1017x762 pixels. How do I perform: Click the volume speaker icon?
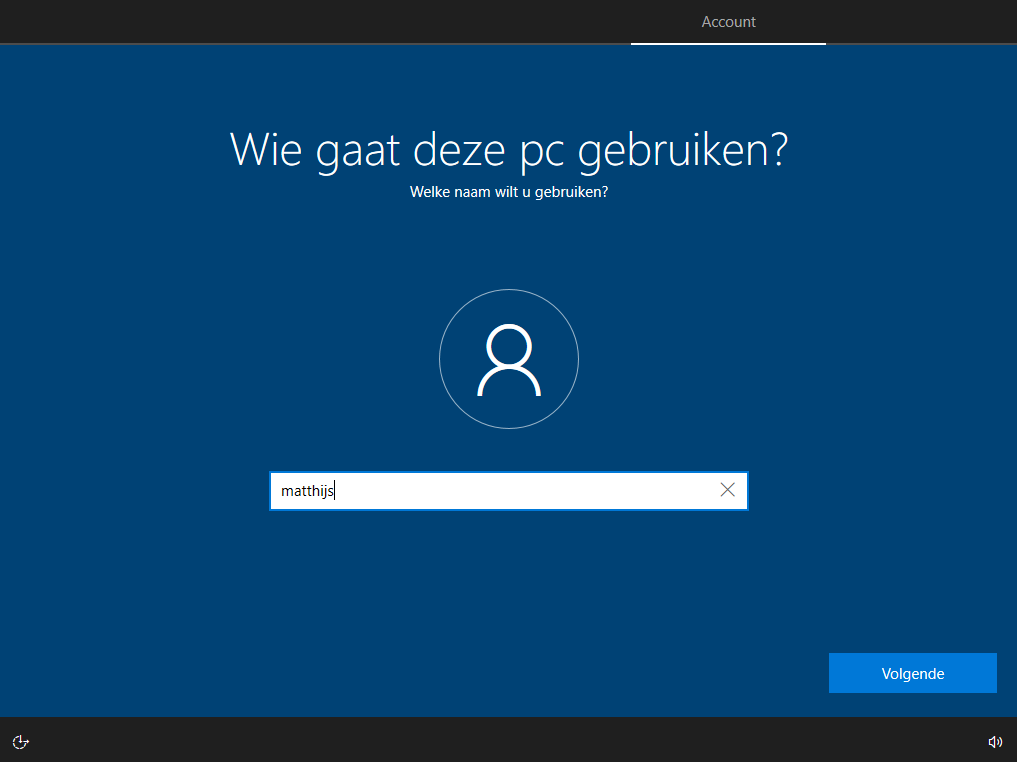pyautogui.click(x=994, y=741)
